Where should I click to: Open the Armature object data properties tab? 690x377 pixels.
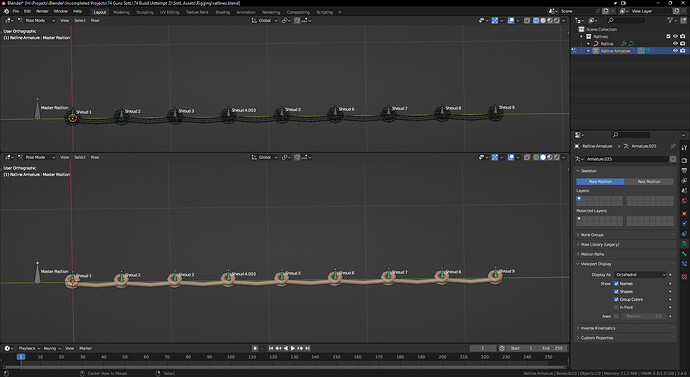[684, 243]
